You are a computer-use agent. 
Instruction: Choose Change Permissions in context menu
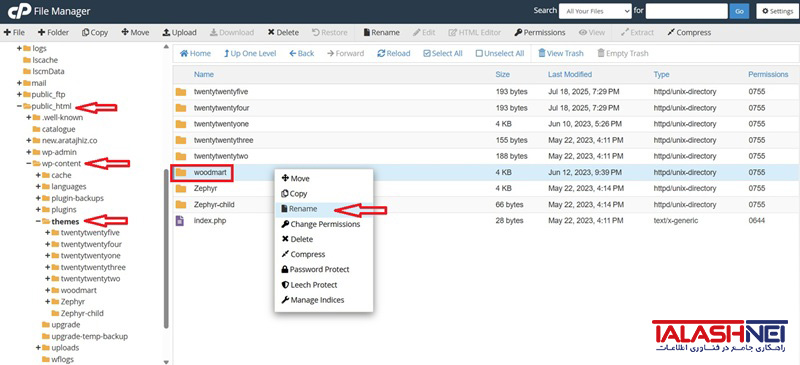pyautogui.click(x=321, y=224)
